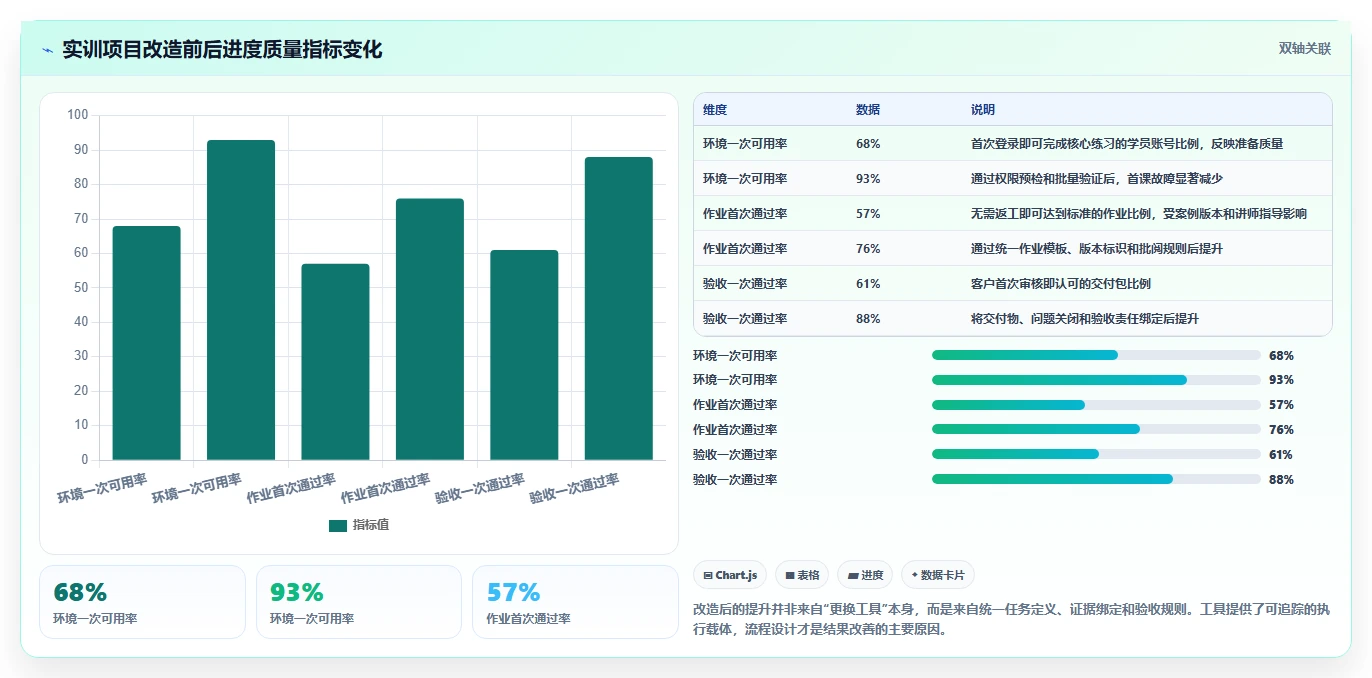The image size is (1372, 678).
Task: Click the 维度 column header
Action: tap(715, 110)
